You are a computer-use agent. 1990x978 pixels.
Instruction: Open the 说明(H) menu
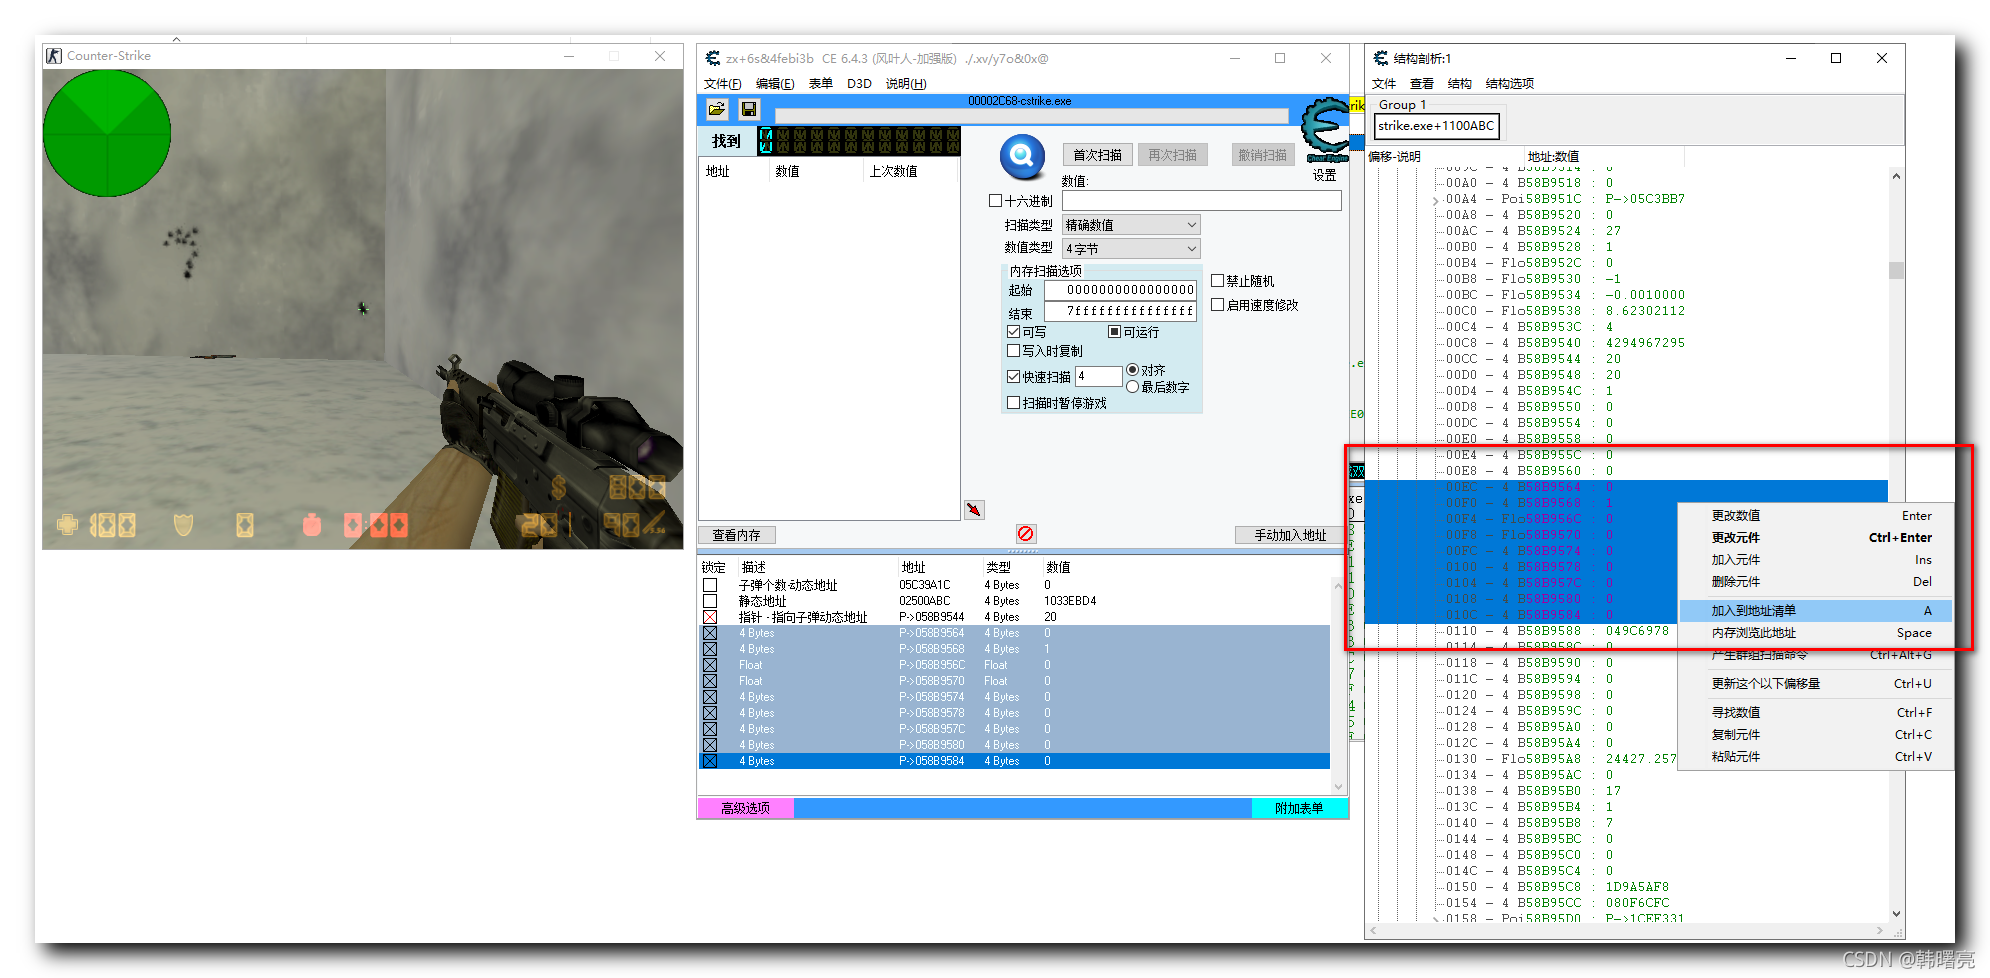(906, 84)
